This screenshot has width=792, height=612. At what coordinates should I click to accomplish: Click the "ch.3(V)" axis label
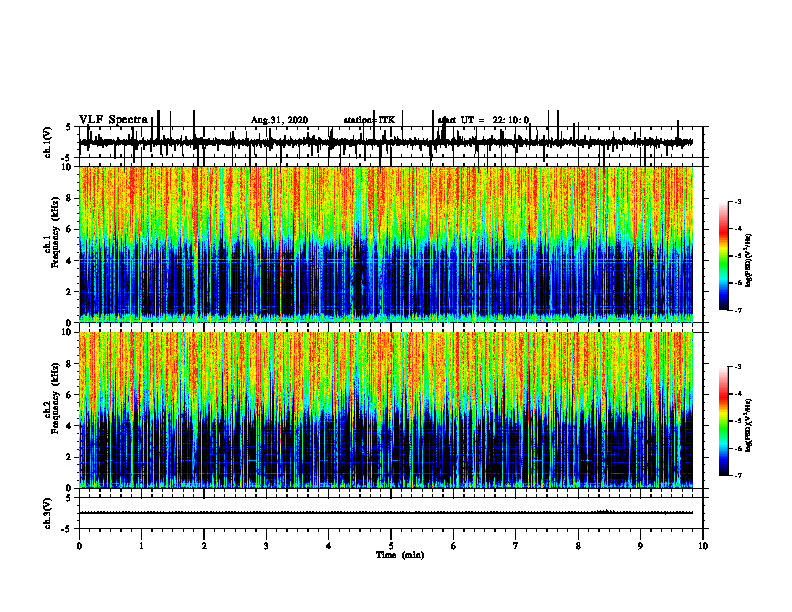point(48,514)
